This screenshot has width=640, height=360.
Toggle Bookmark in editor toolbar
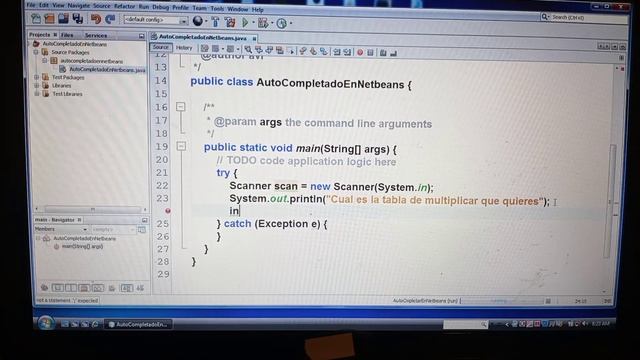point(323,51)
